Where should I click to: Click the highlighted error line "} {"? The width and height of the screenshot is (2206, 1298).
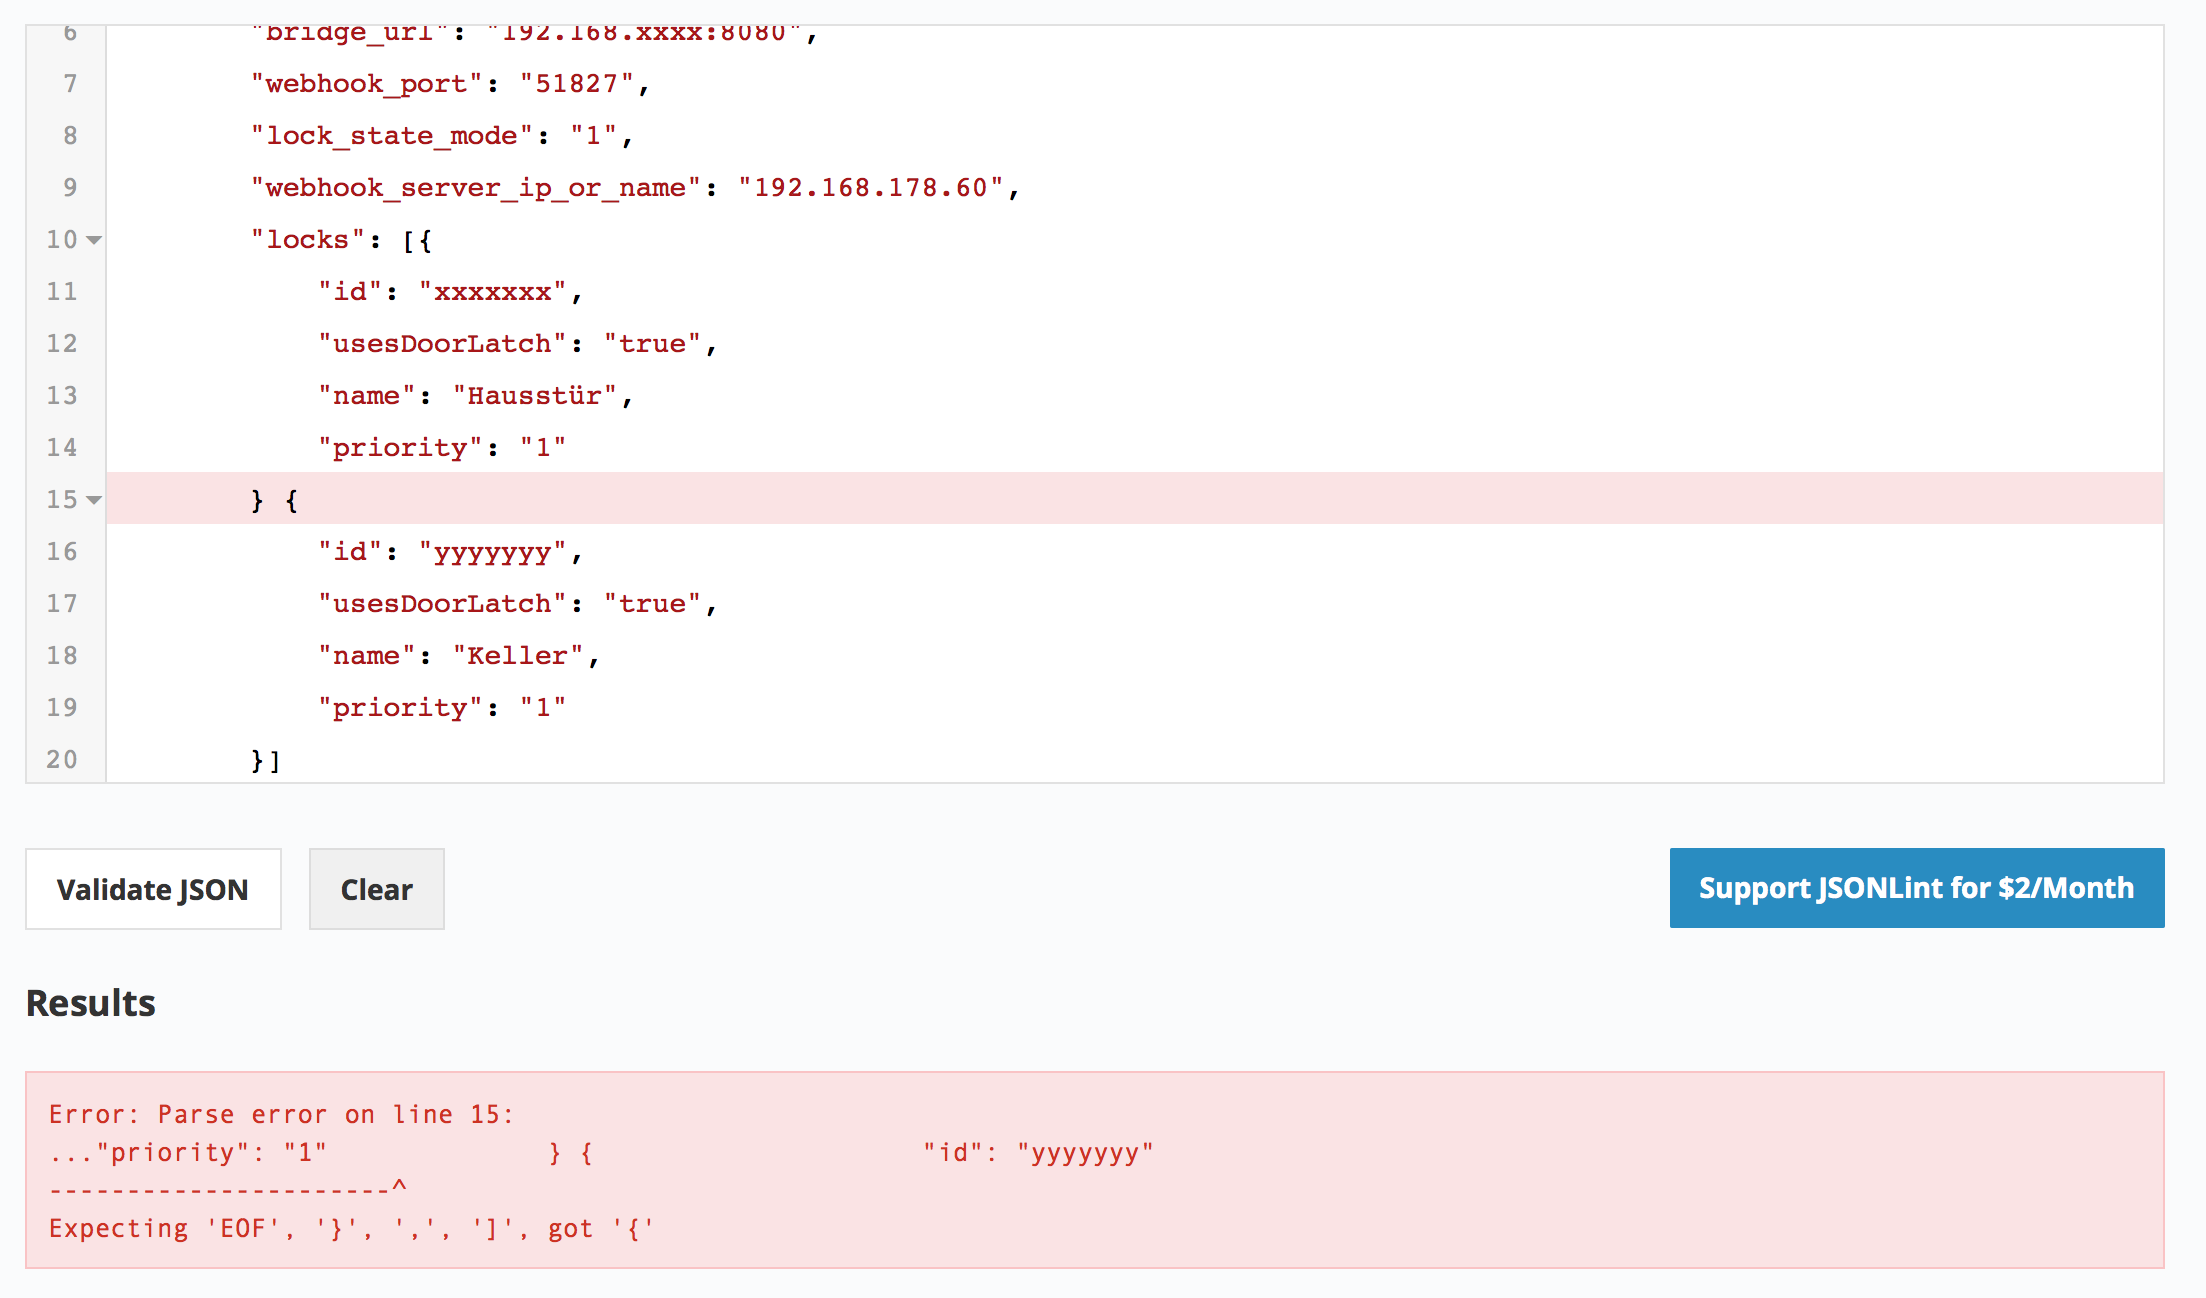click(275, 500)
